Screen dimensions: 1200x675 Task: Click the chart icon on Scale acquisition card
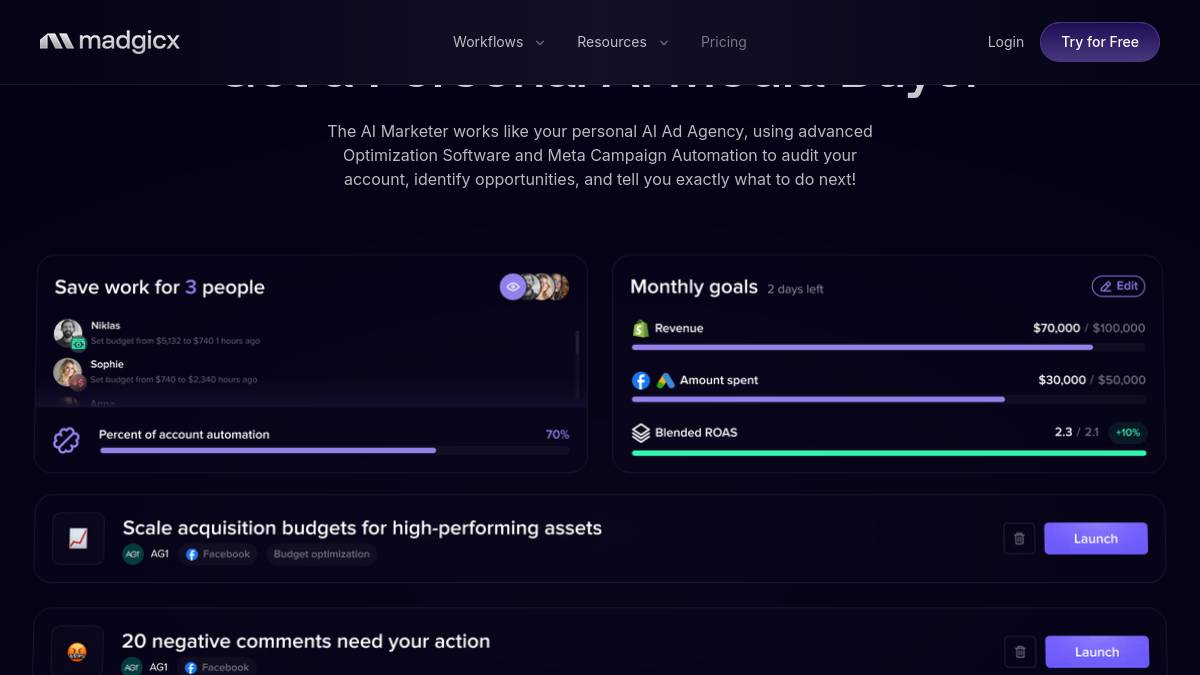point(78,538)
